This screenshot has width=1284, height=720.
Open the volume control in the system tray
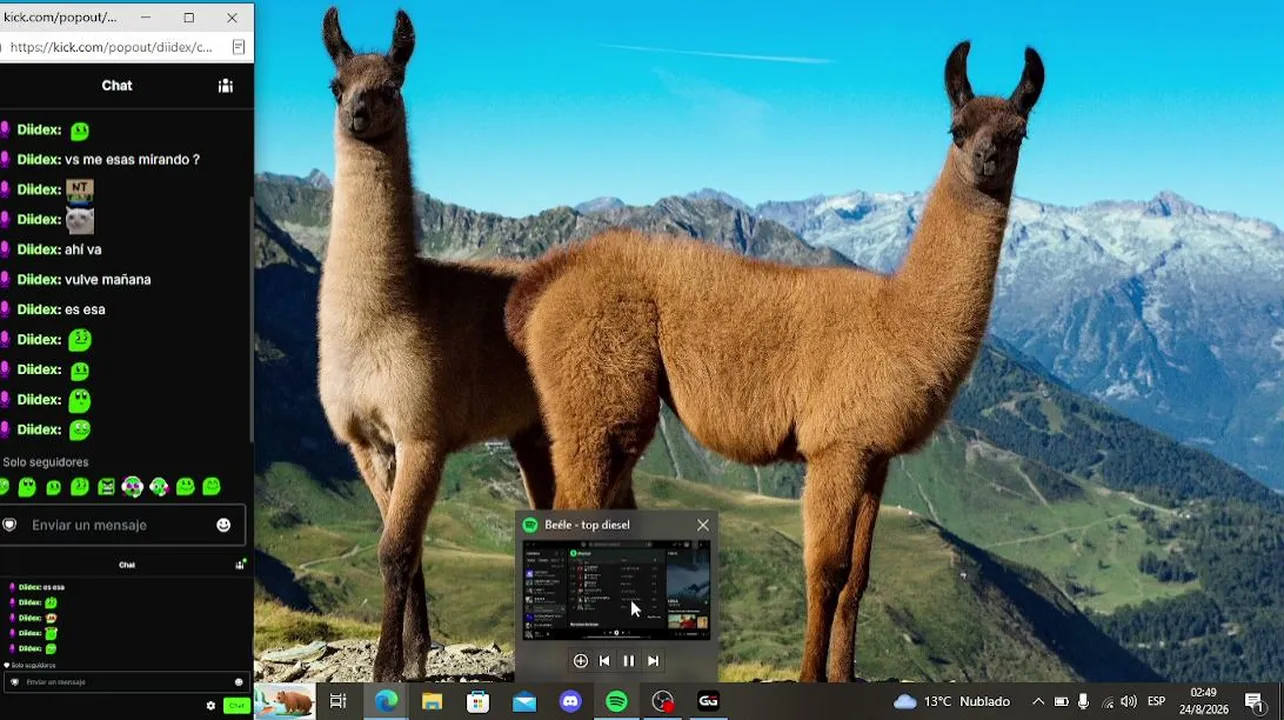[1129, 702]
